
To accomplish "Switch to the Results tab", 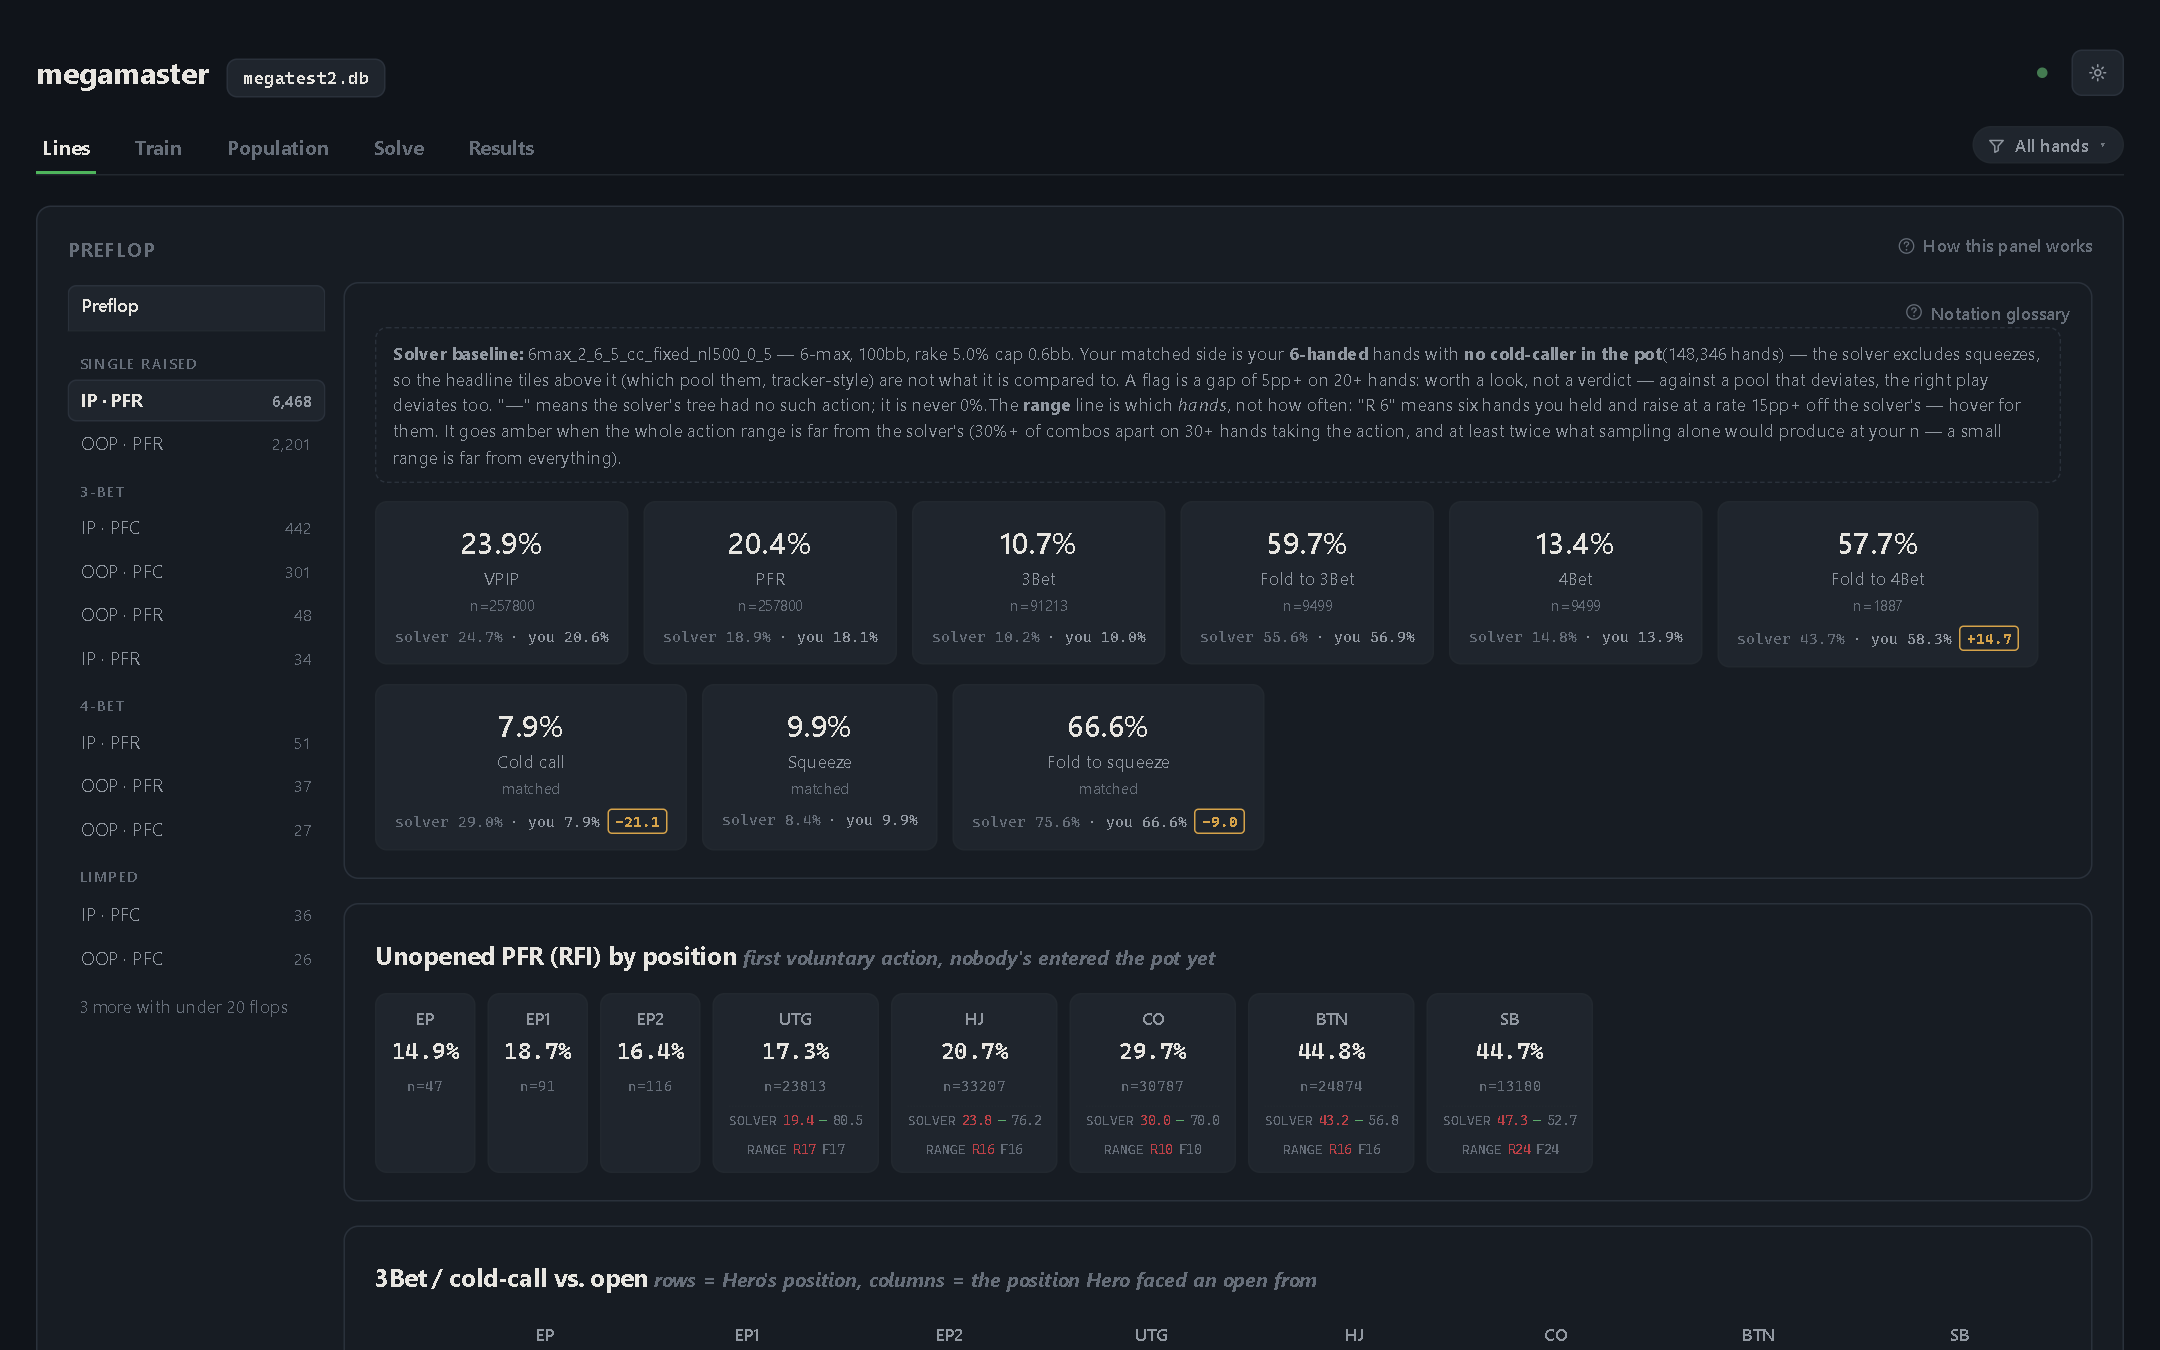I will pyautogui.click(x=501, y=148).
